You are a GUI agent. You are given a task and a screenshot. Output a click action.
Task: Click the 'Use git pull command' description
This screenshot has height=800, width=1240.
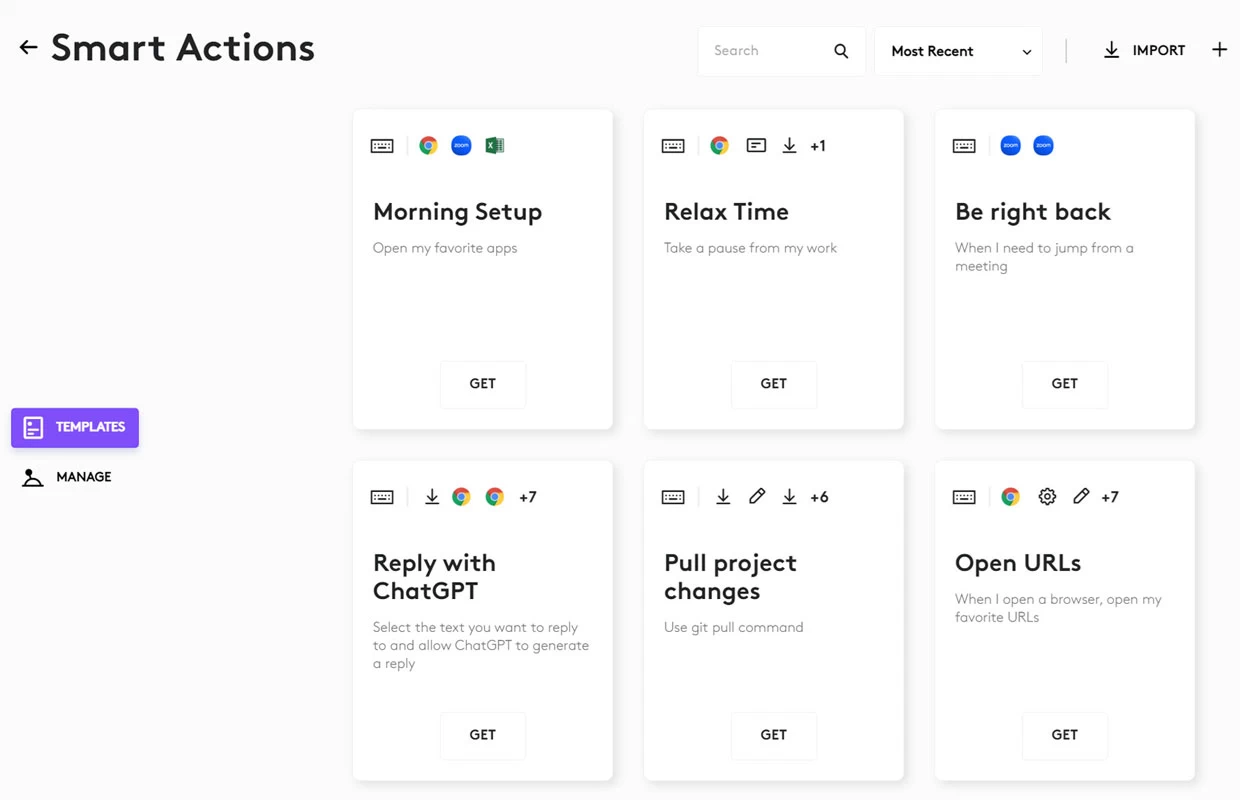(x=733, y=628)
